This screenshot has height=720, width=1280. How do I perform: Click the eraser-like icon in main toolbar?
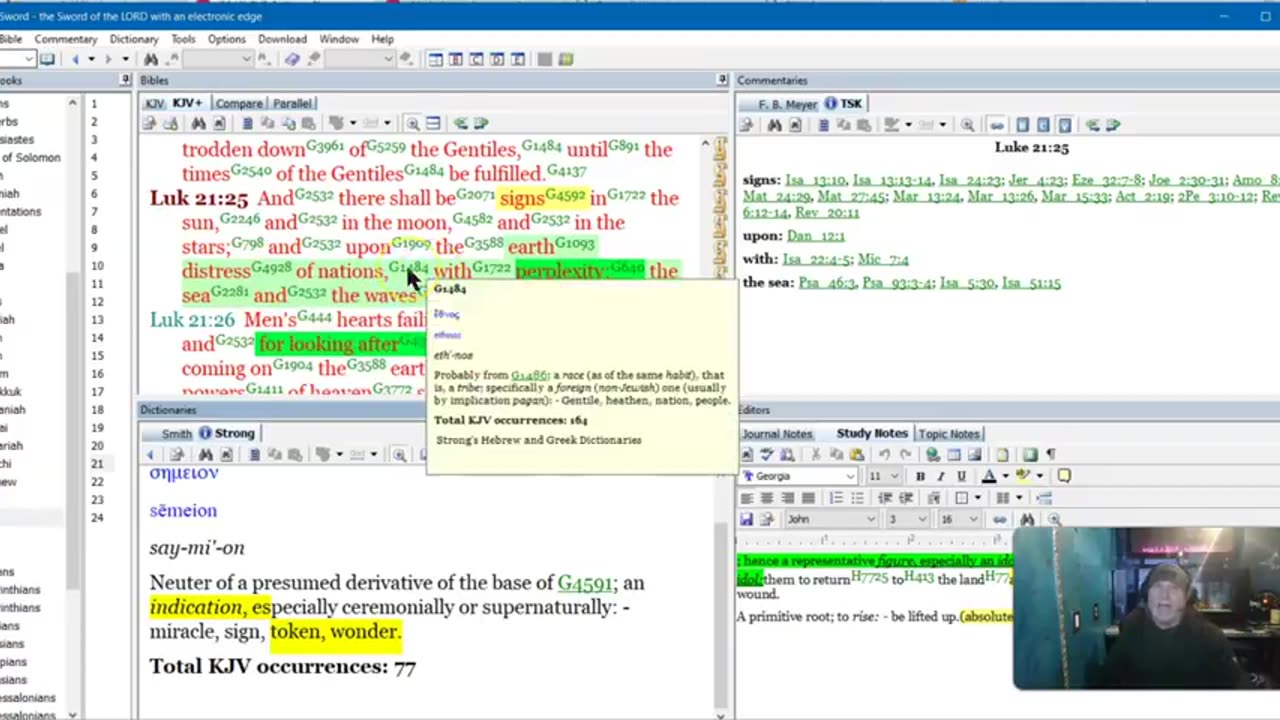[x=292, y=59]
